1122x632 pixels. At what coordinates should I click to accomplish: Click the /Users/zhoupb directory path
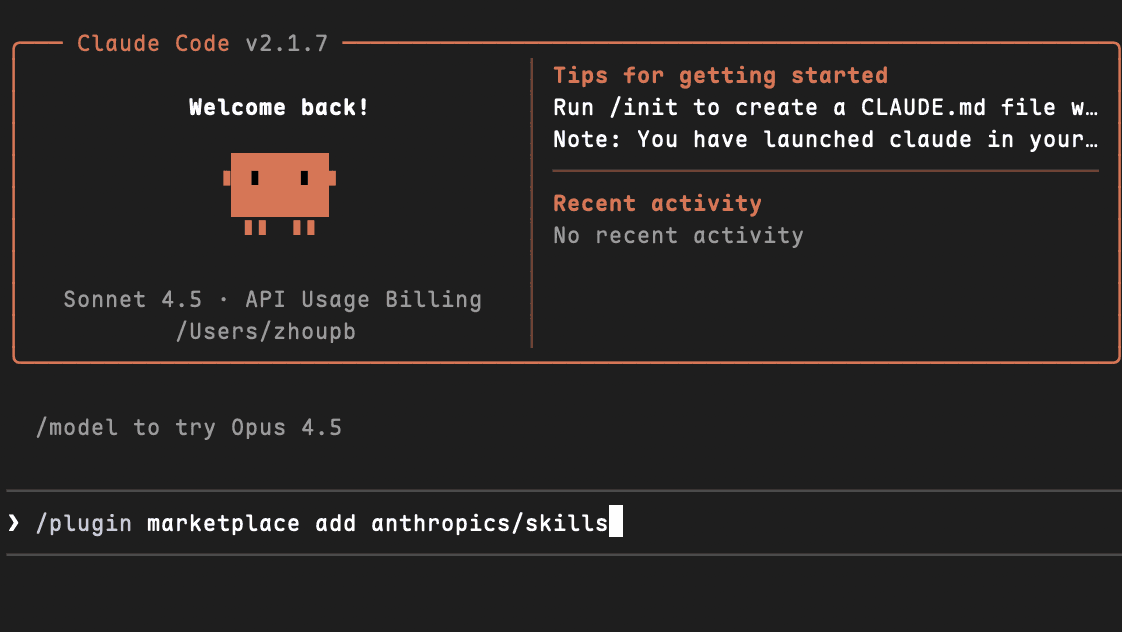tap(265, 331)
